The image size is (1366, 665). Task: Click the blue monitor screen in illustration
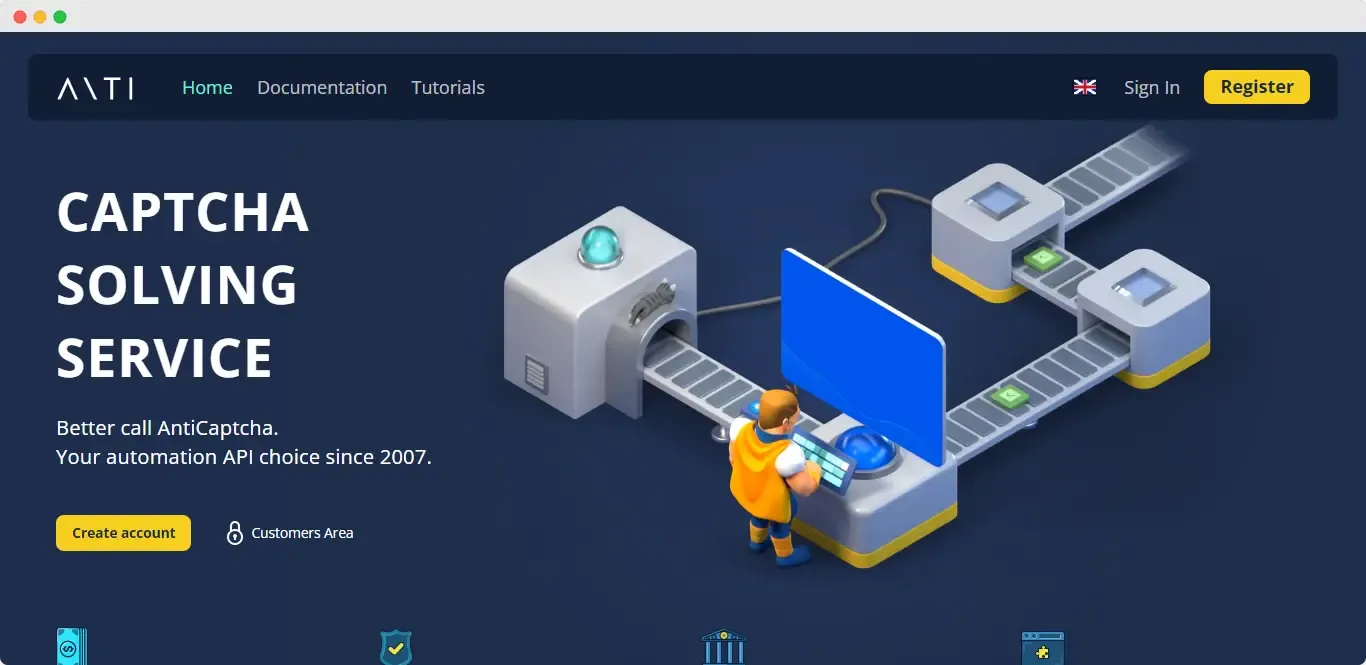point(860,350)
